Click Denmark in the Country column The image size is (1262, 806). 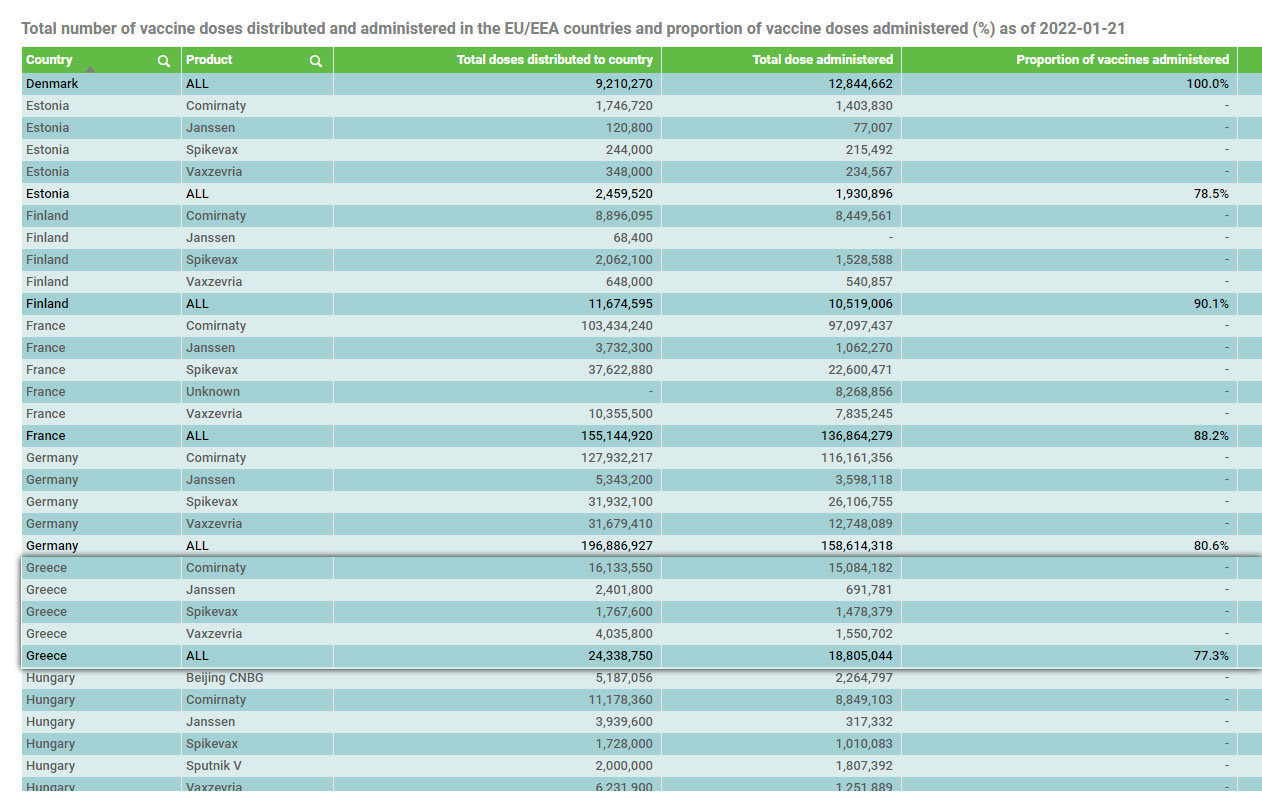pyautogui.click(x=52, y=84)
